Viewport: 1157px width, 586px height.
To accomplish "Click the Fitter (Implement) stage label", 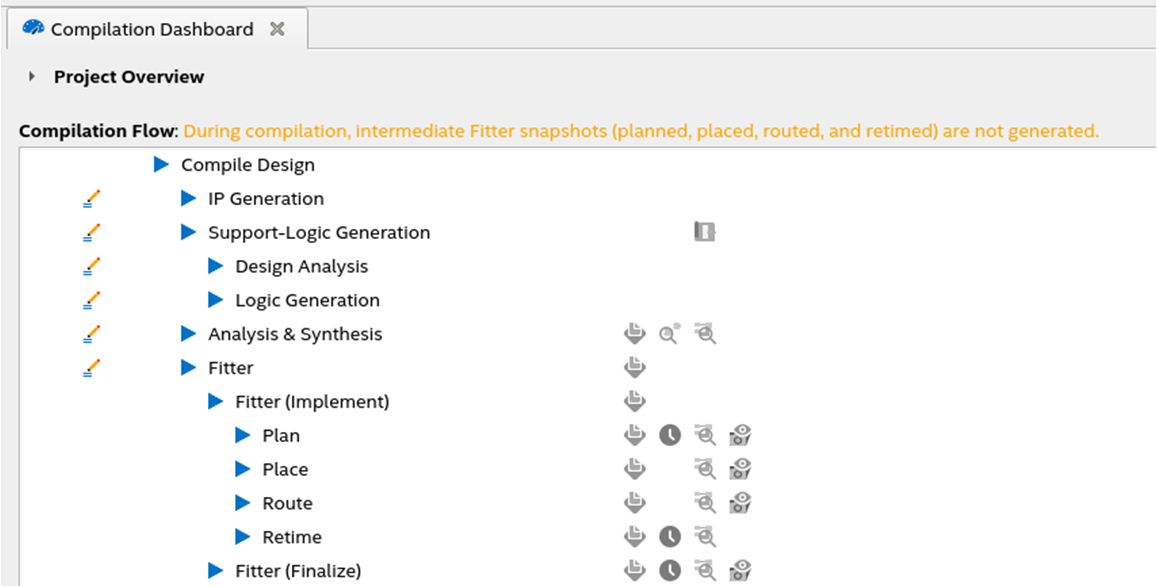I will point(312,402).
